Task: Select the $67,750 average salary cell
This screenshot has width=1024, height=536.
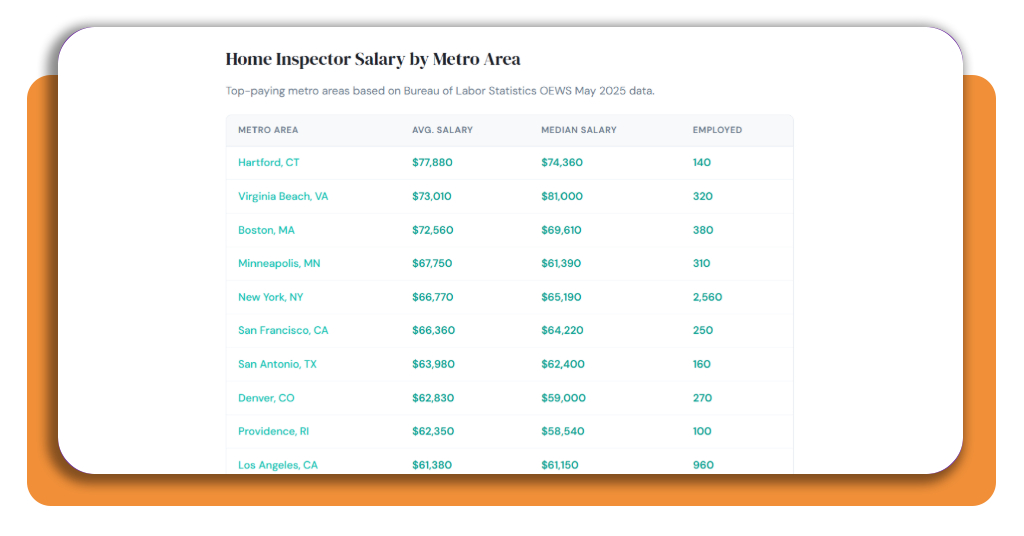Action: point(432,264)
